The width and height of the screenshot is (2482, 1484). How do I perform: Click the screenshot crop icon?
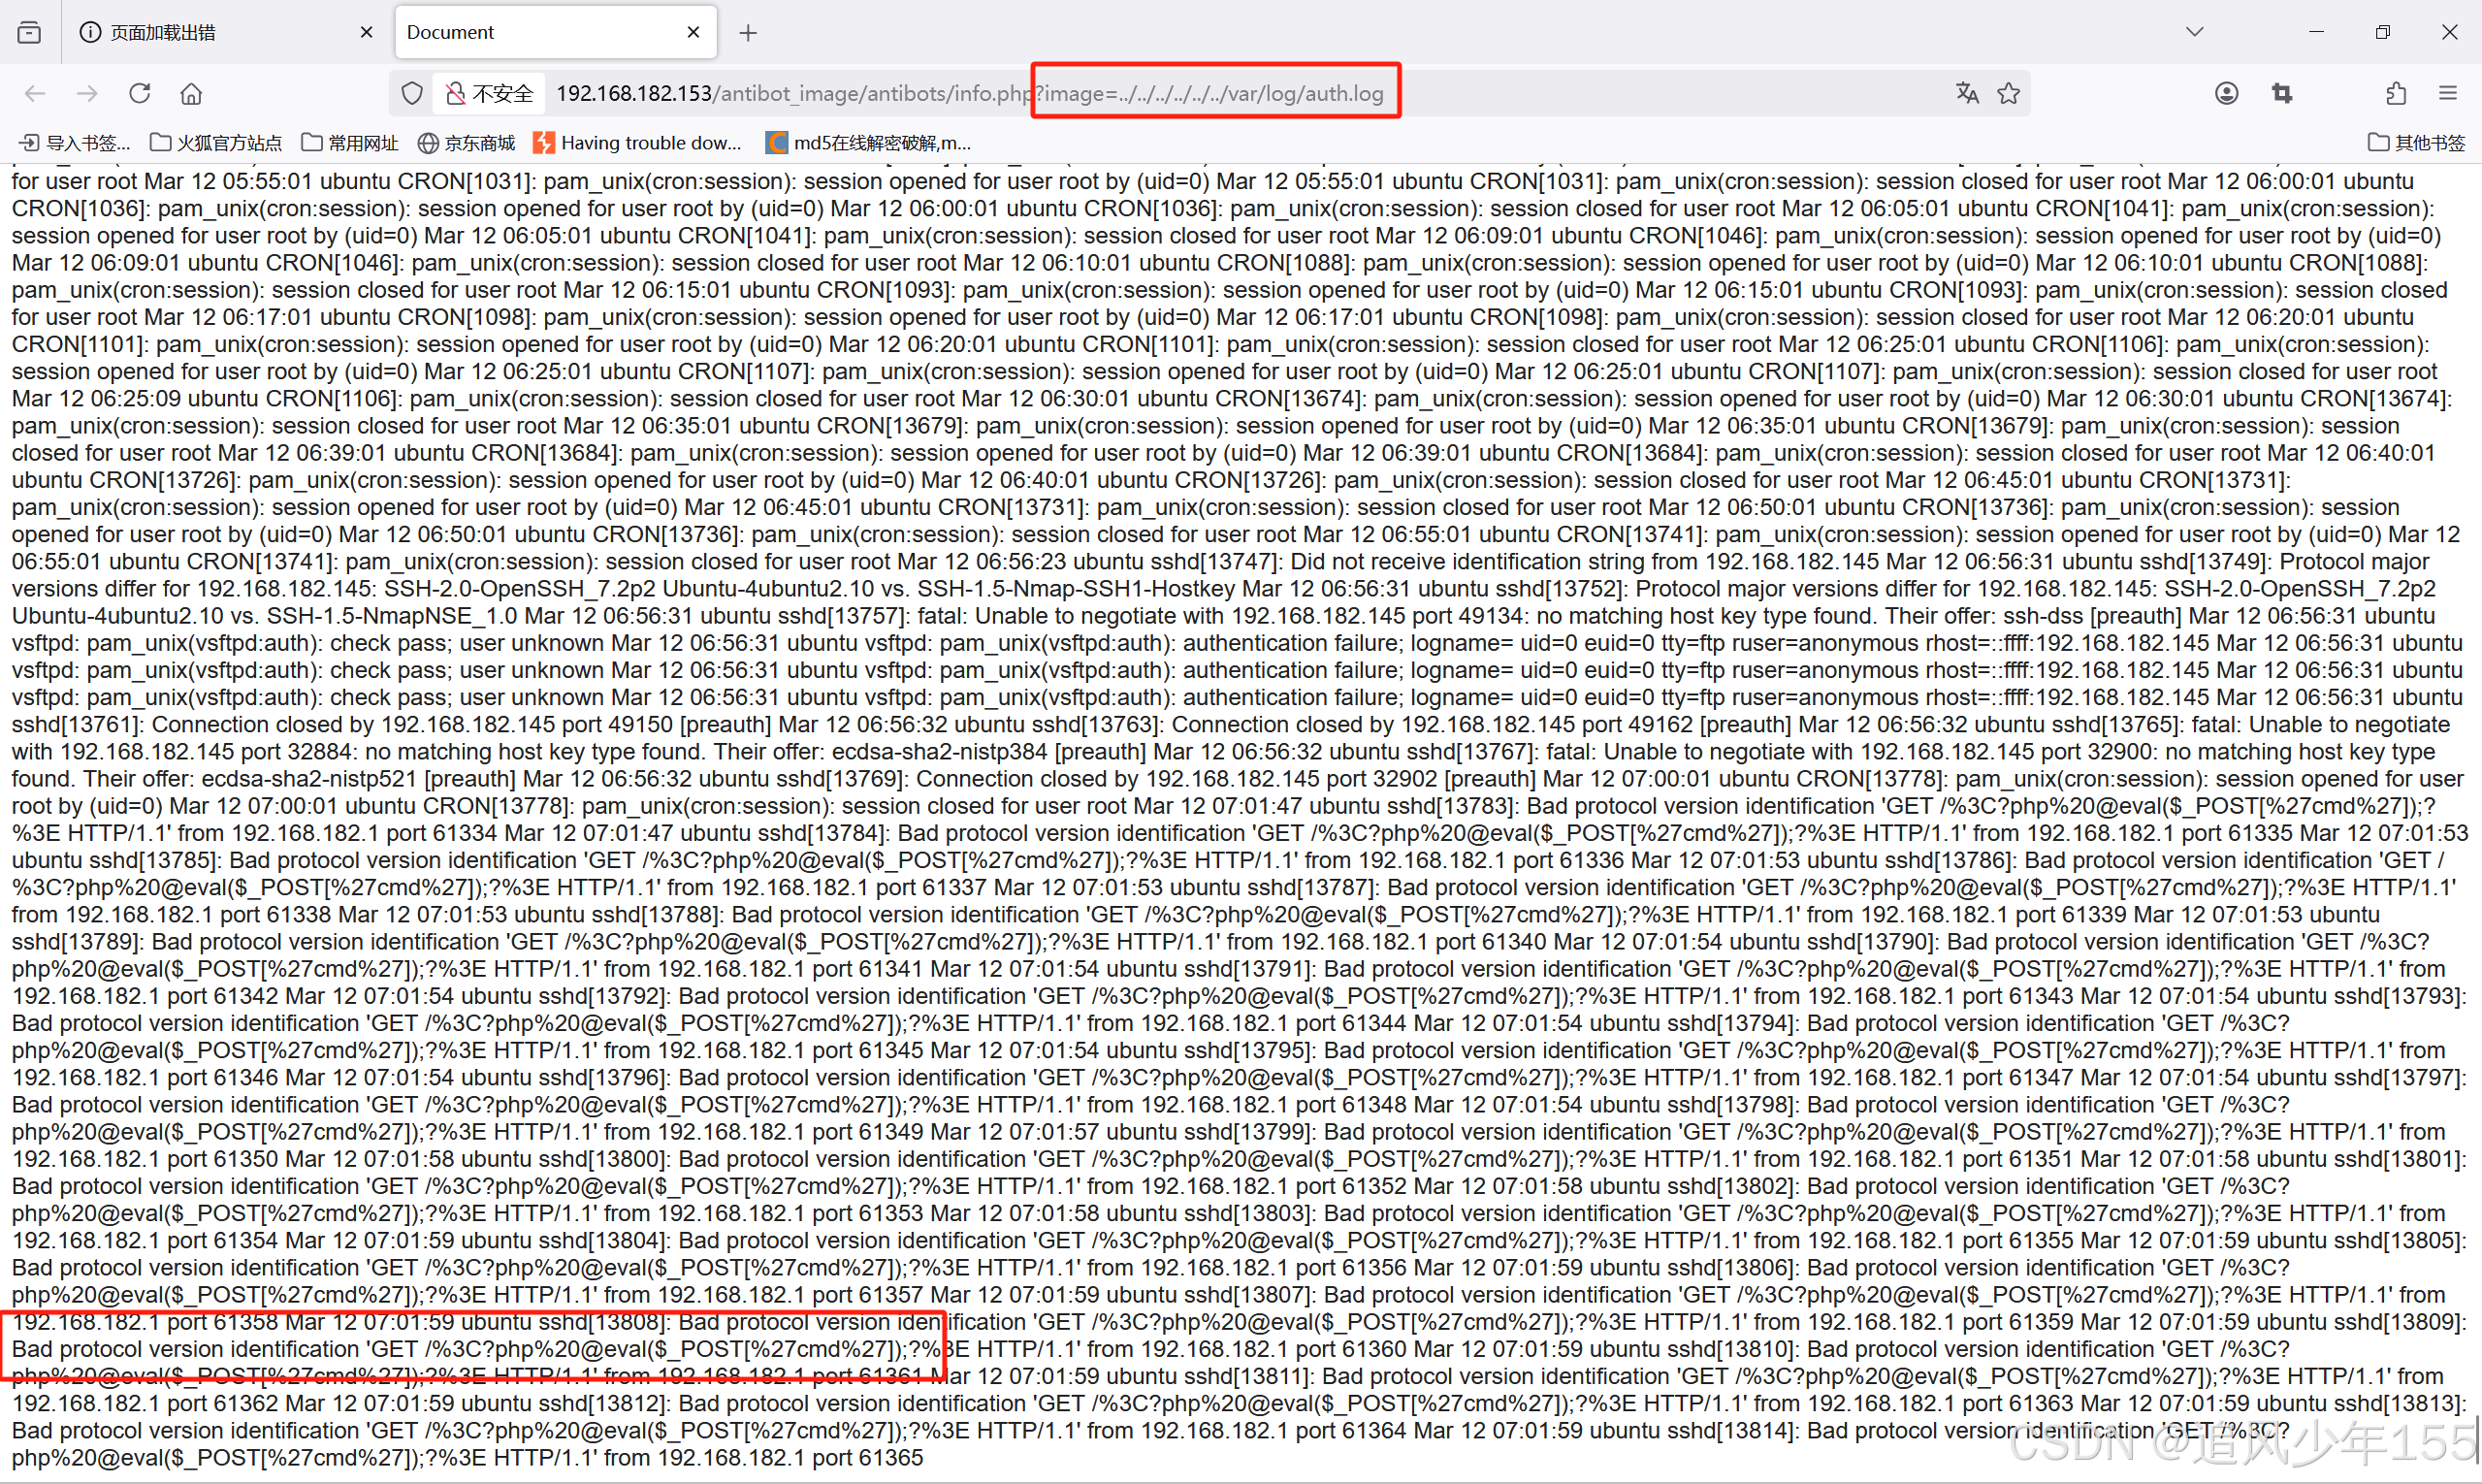[x=2282, y=93]
